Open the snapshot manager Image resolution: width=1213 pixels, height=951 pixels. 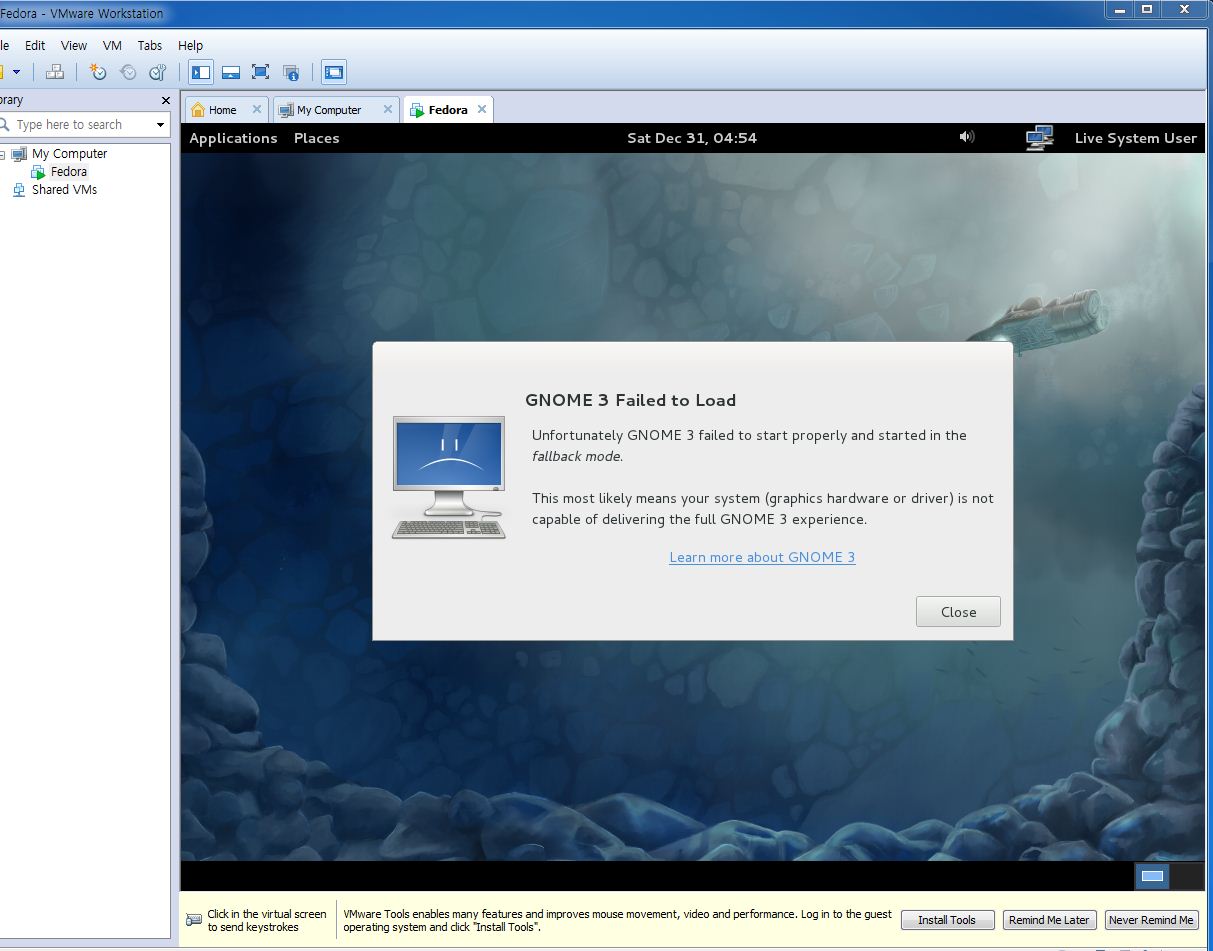pyautogui.click(x=157, y=72)
